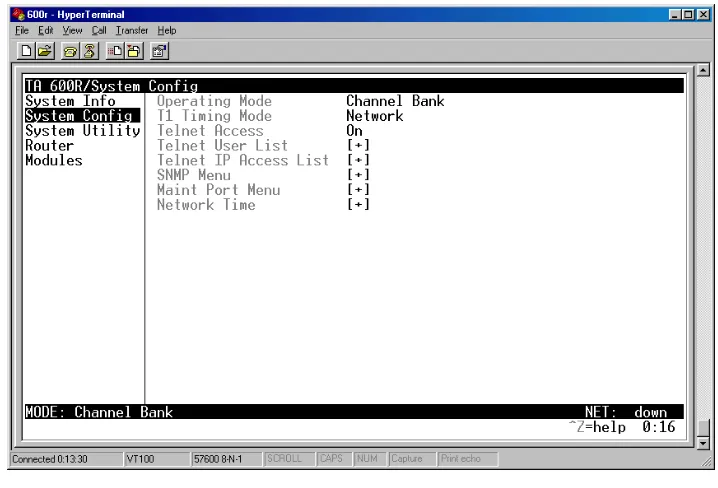Click the MODE: Channel Bank status text
This screenshot has height=488, width=718.
[99, 412]
